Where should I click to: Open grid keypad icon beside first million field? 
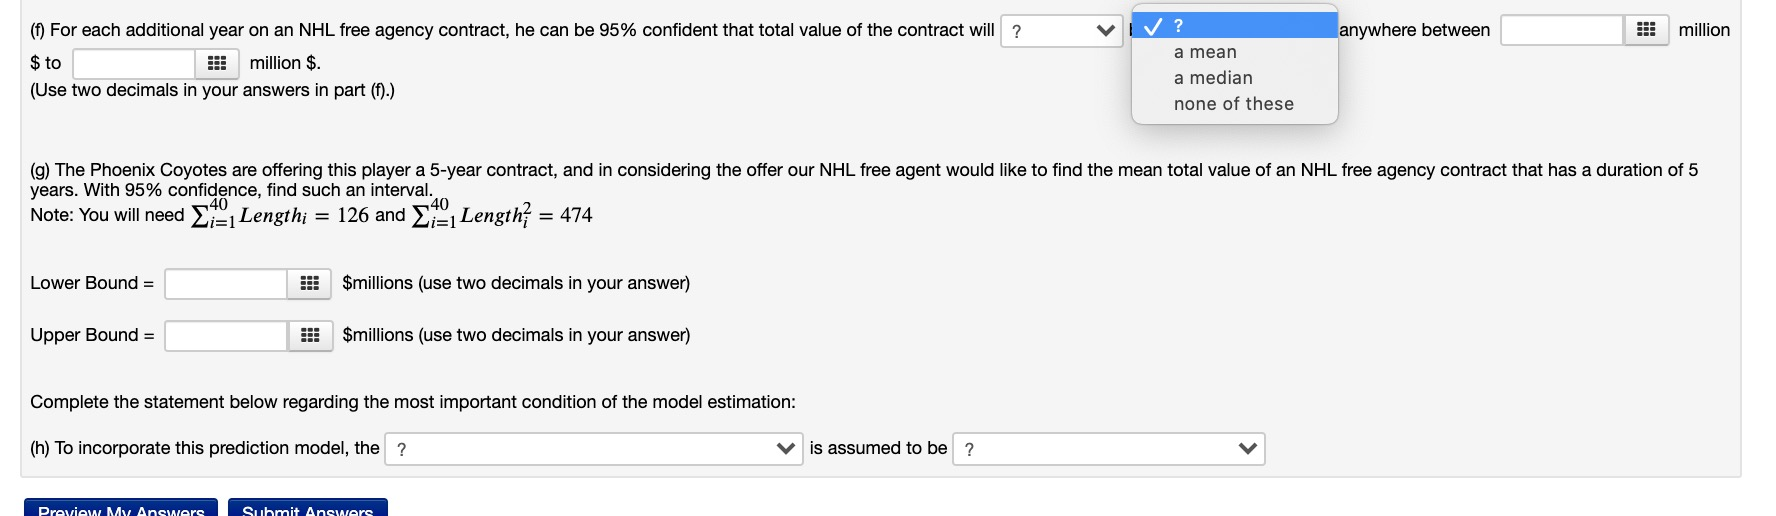(x=1646, y=30)
